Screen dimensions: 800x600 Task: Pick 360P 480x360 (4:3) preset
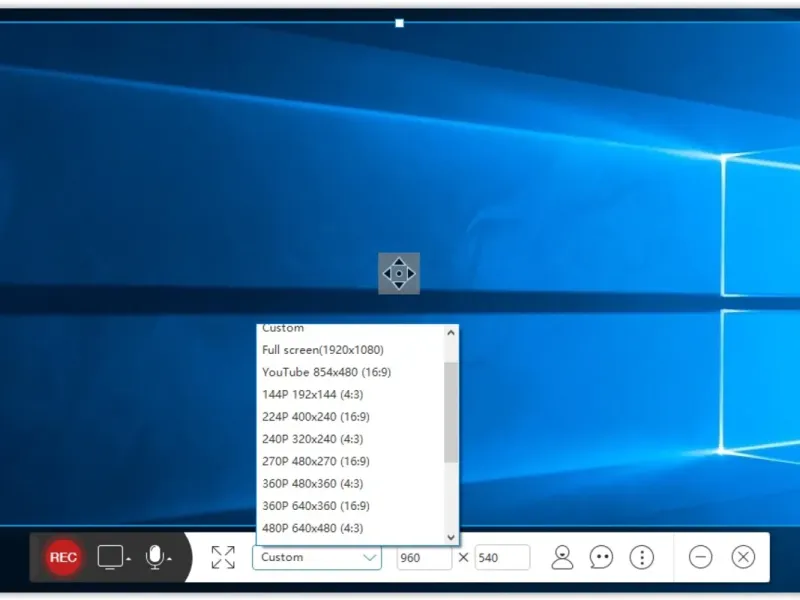(351, 484)
